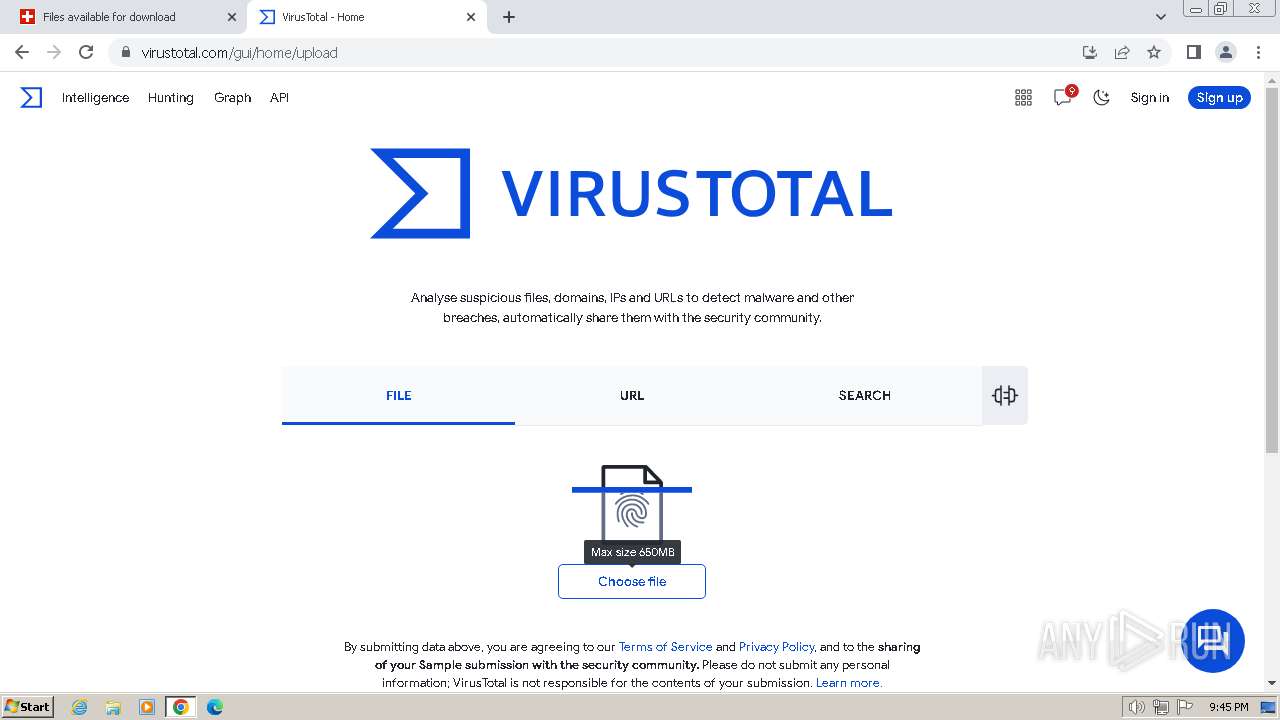Open the blue chat widget button
Viewport: 1280px width, 720px height.
[x=1213, y=641]
